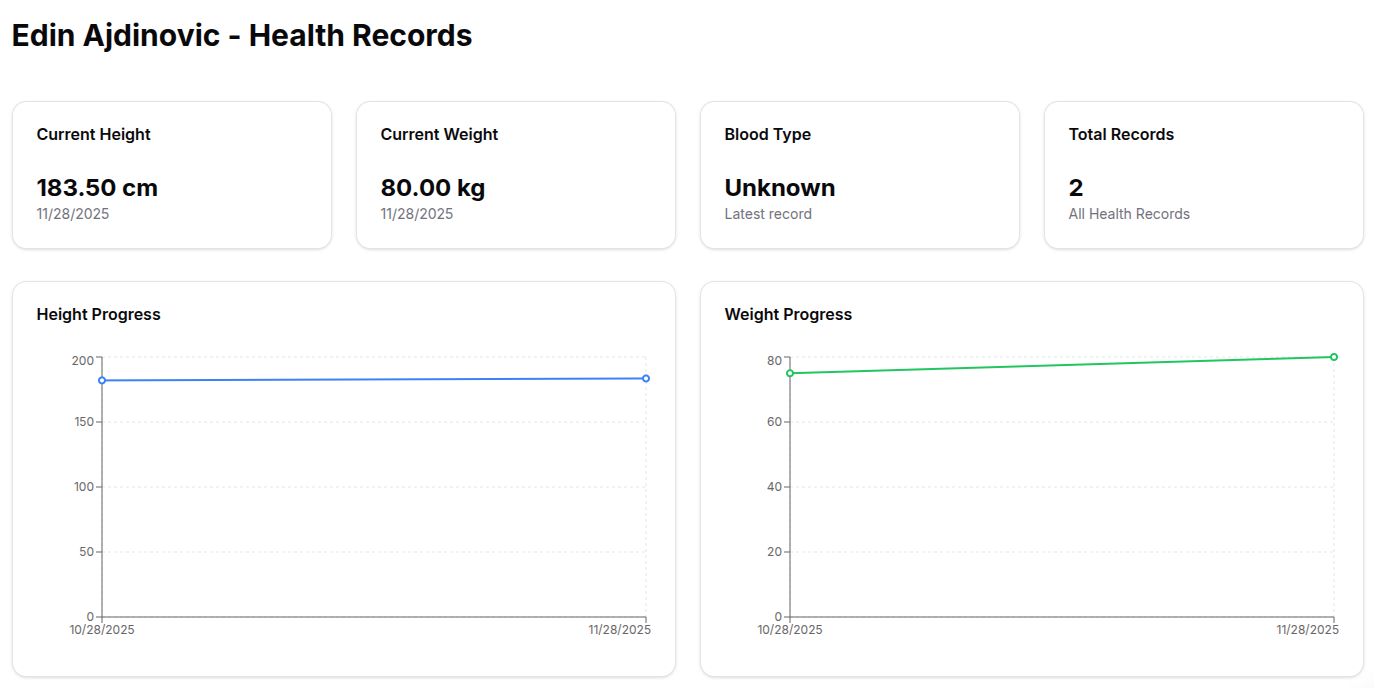
Task: Open the Total Records card heading
Action: 1121,134
